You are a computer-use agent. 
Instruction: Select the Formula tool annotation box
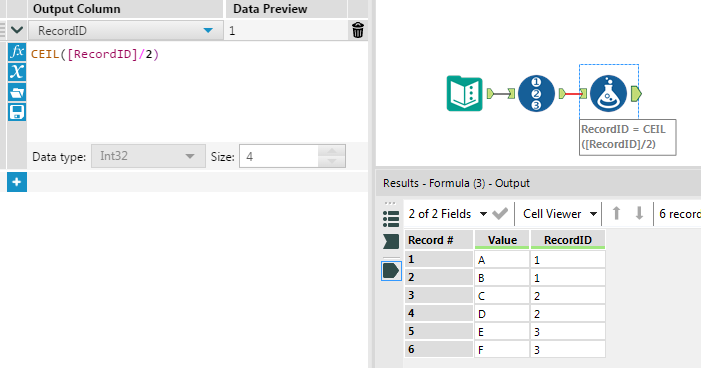click(627, 137)
